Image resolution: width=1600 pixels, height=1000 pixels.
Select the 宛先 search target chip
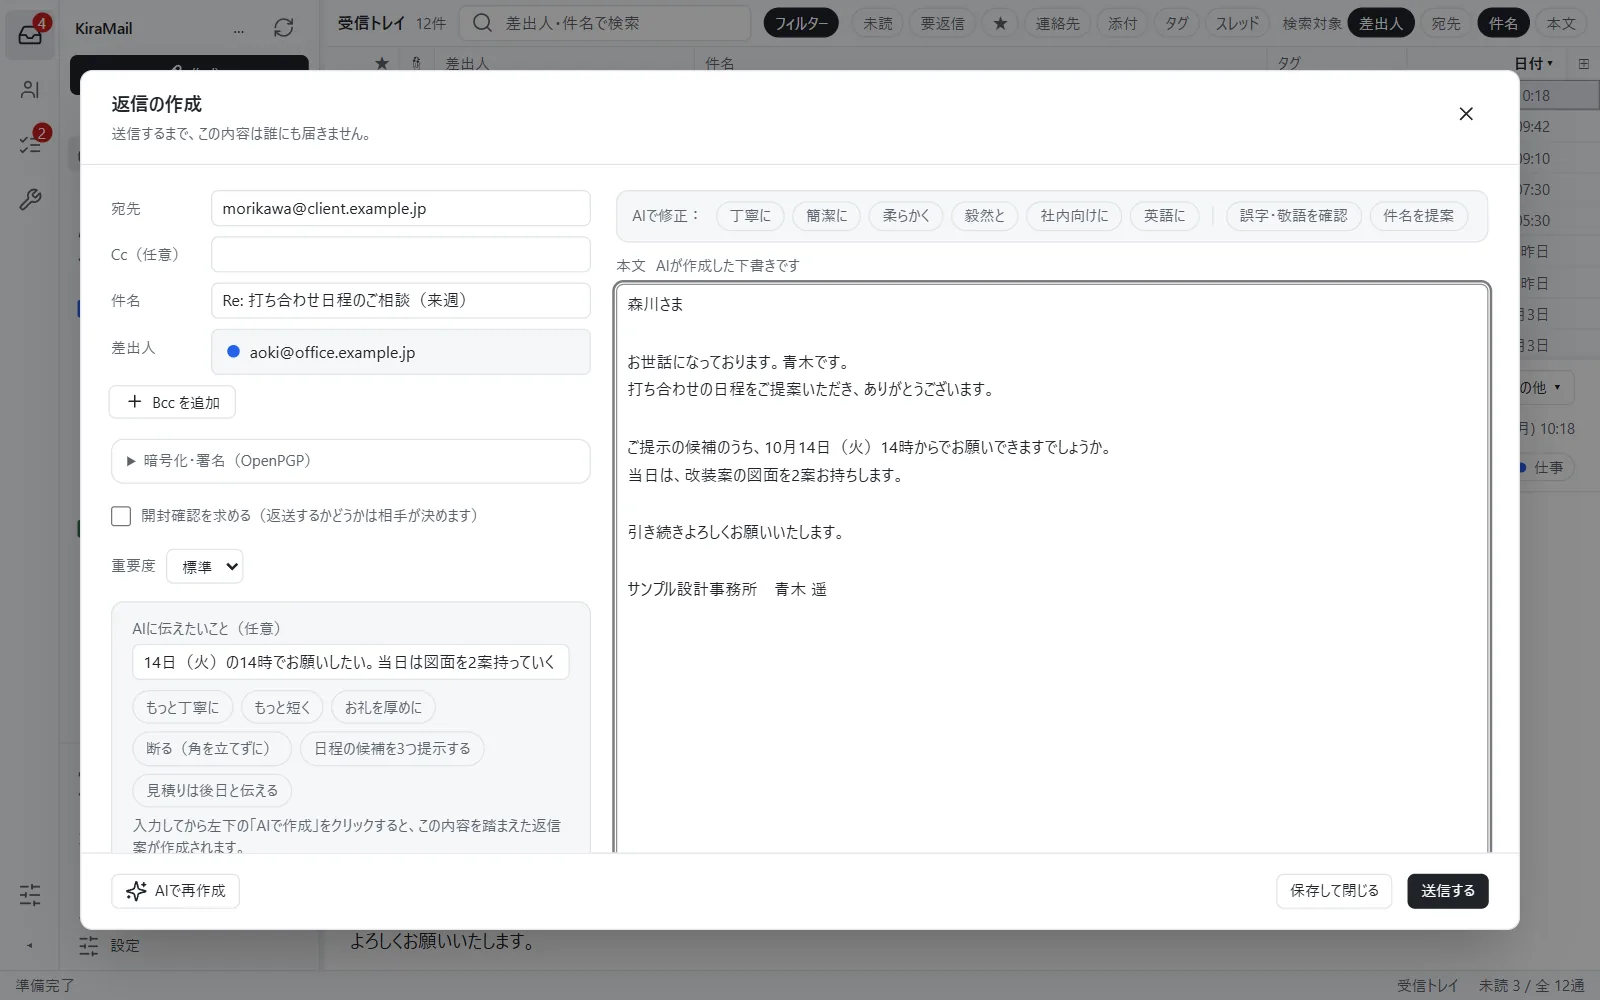(x=1445, y=23)
